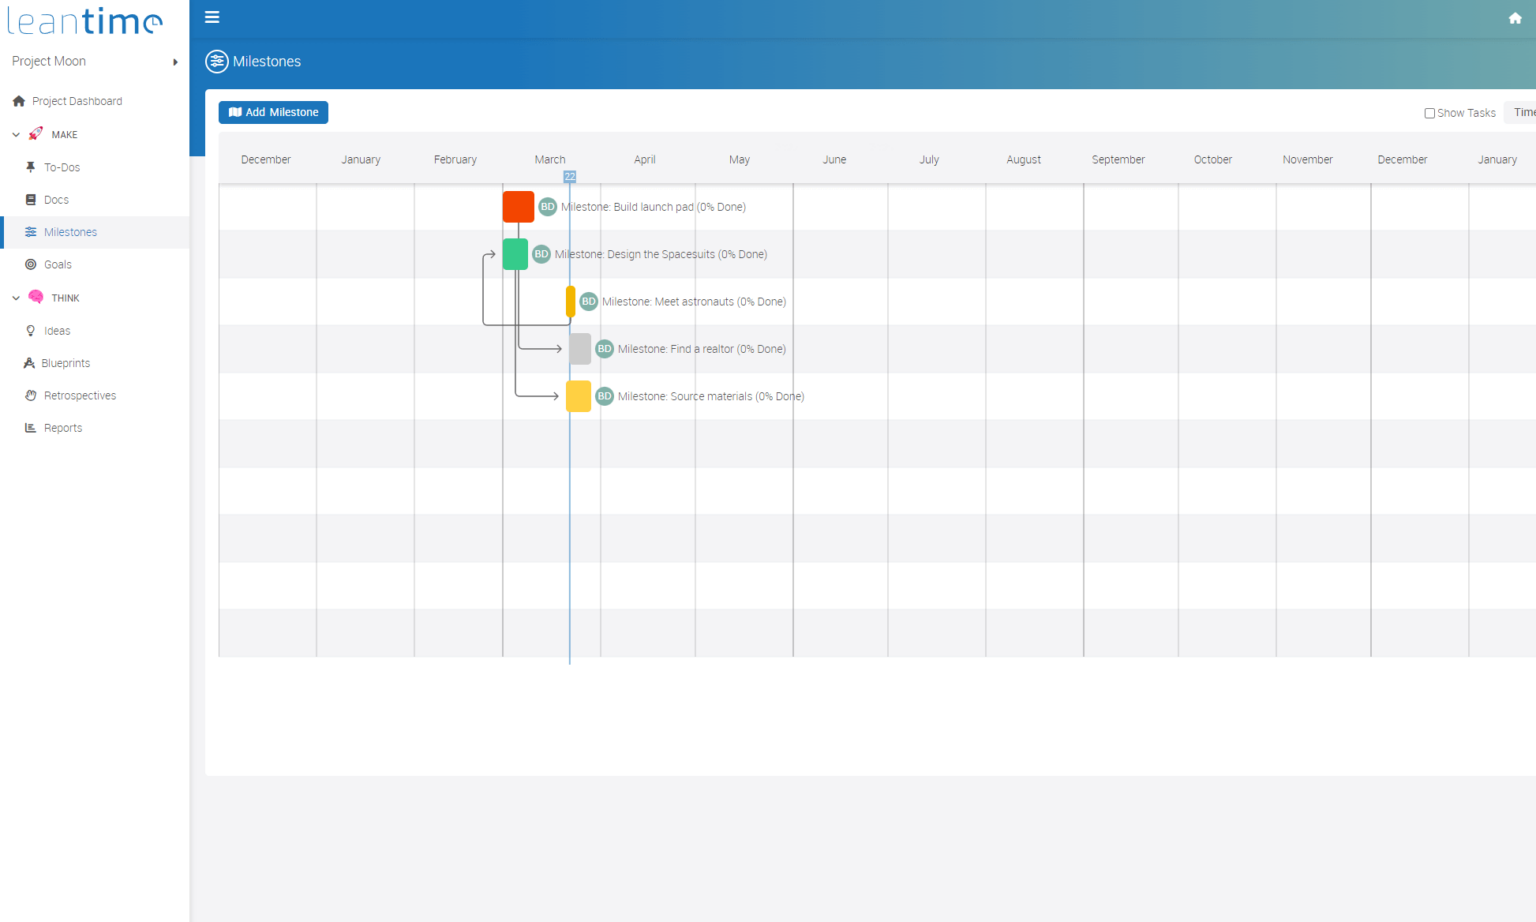Open Reports via the chart icon

pos(30,427)
